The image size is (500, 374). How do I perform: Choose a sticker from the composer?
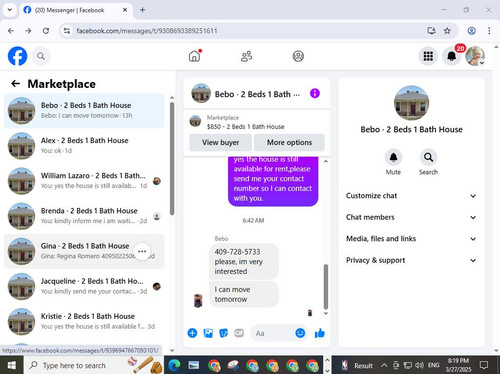(224, 333)
